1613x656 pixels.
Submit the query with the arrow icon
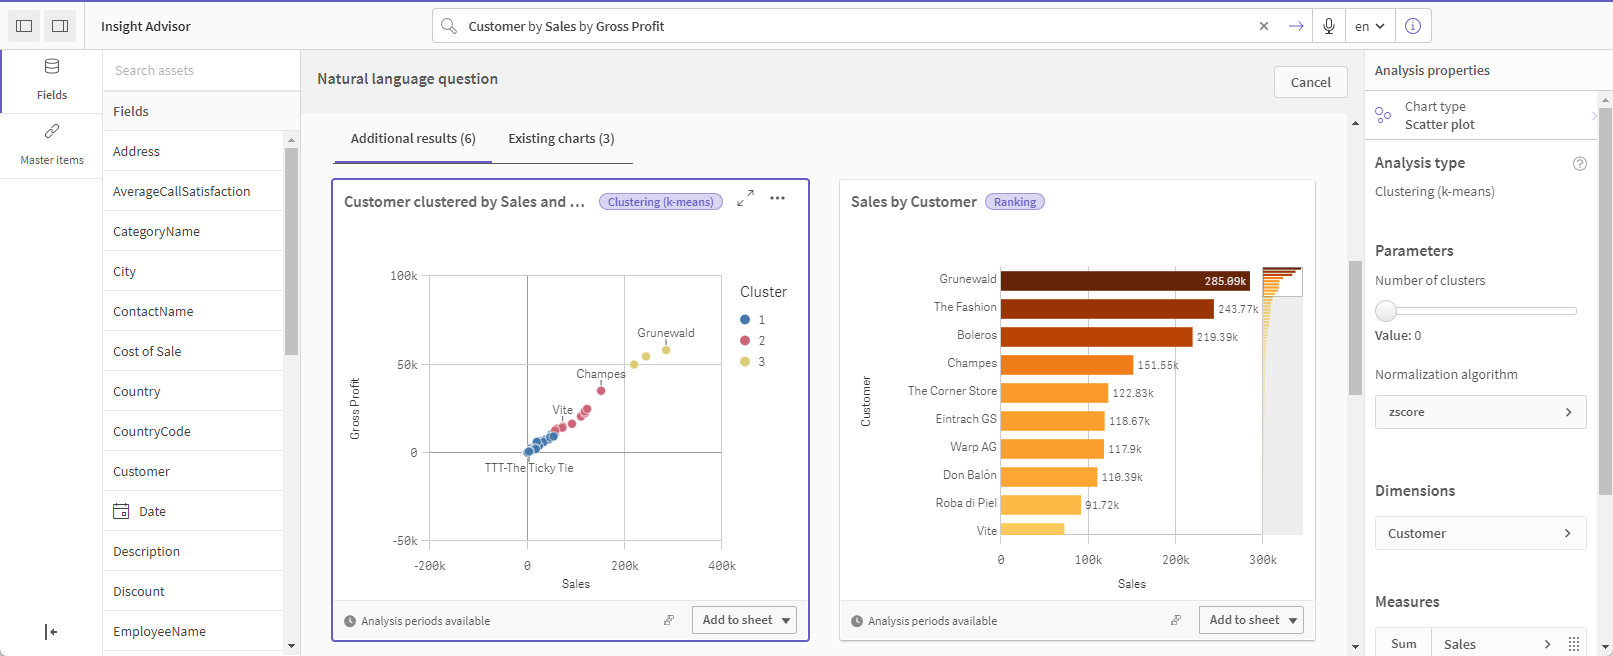click(x=1296, y=26)
